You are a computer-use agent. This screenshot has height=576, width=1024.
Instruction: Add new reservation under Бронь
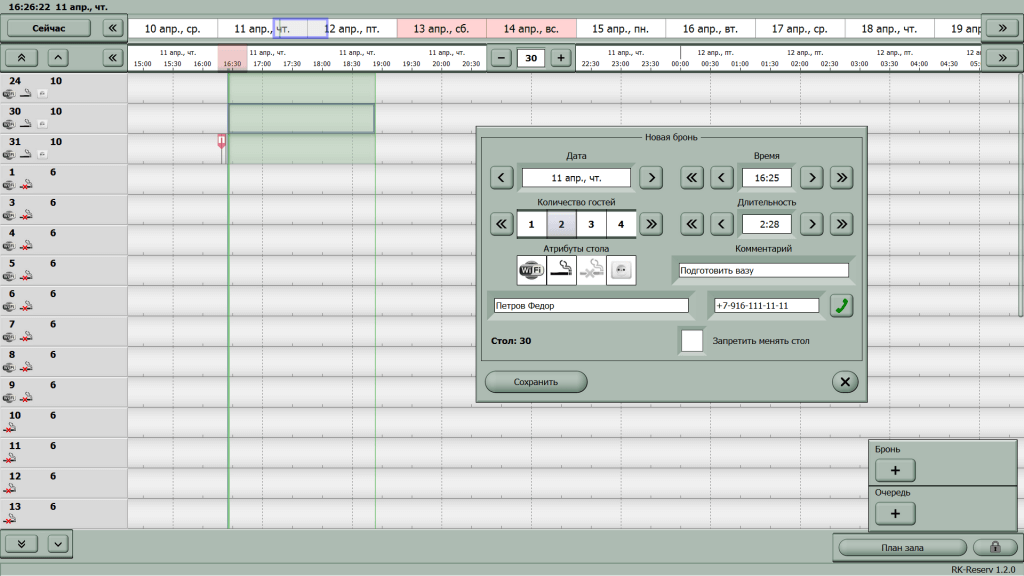(895, 470)
